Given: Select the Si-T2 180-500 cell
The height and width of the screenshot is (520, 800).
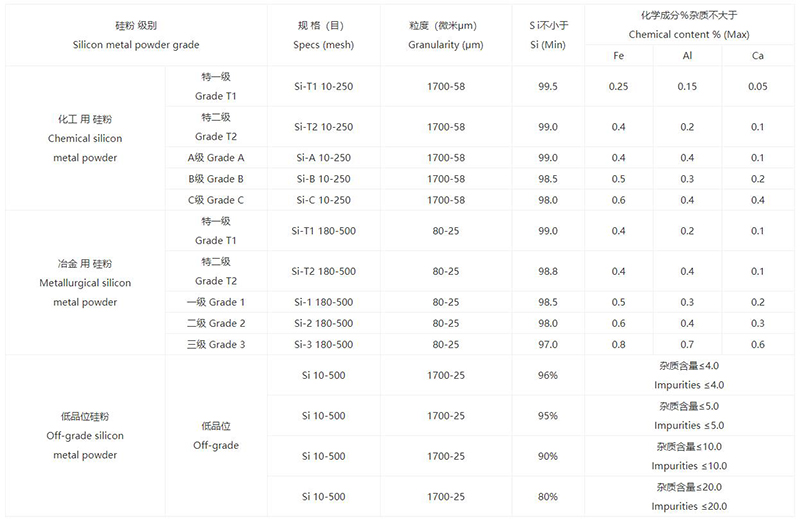Looking at the screenshot, I should point(323,272).
